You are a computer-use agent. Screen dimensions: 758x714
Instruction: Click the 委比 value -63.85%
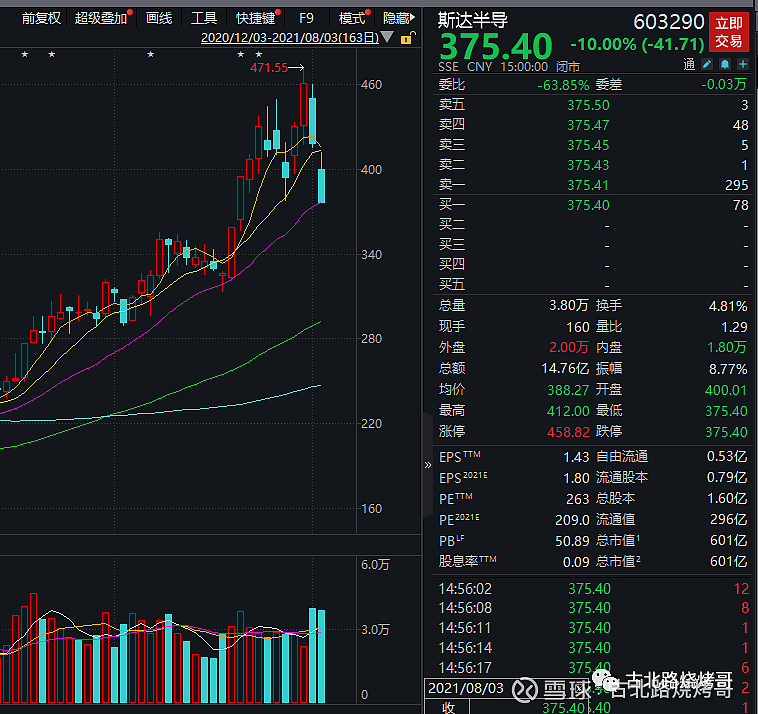pos(563,85)
